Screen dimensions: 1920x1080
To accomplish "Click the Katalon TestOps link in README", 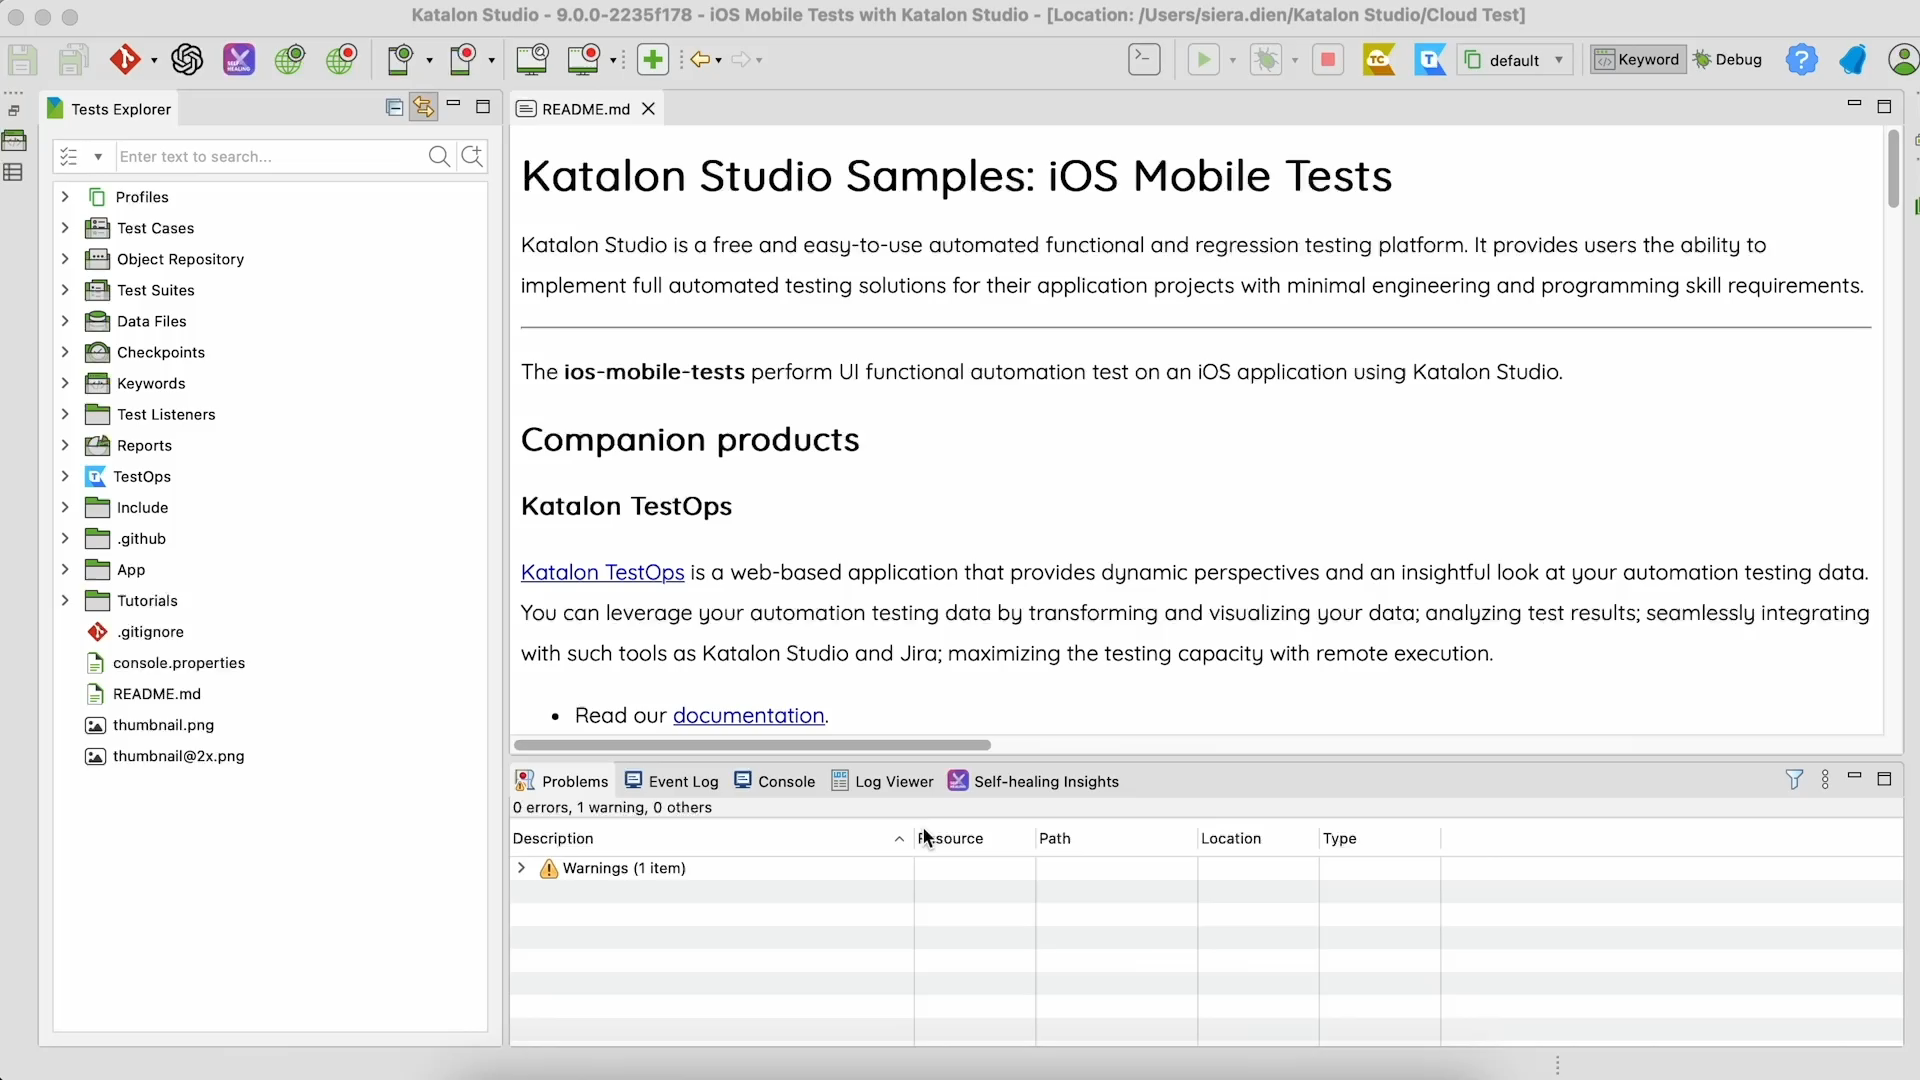I will pos(600,572).
